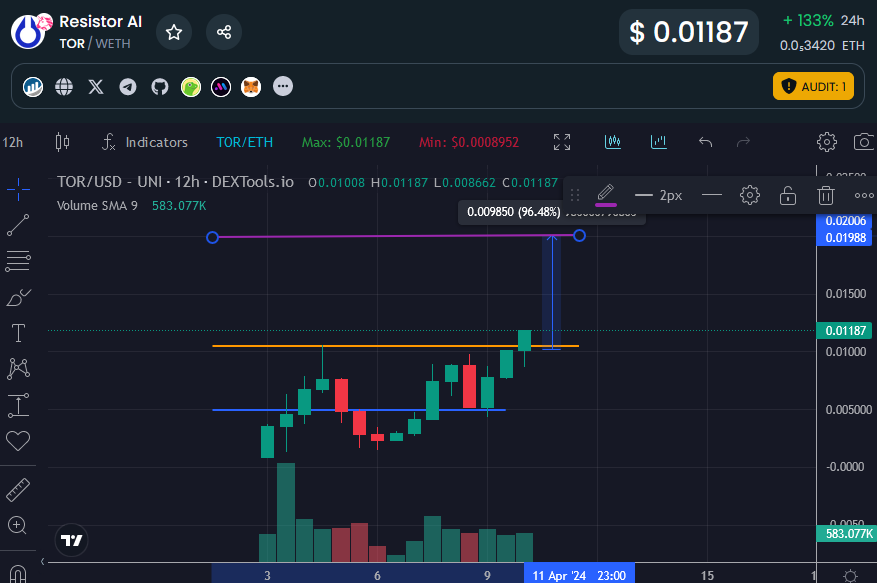The height and width of the screenshot is (583, 877).
Task: Open the GitHub repository link
Action: click(x=160, y=87)
